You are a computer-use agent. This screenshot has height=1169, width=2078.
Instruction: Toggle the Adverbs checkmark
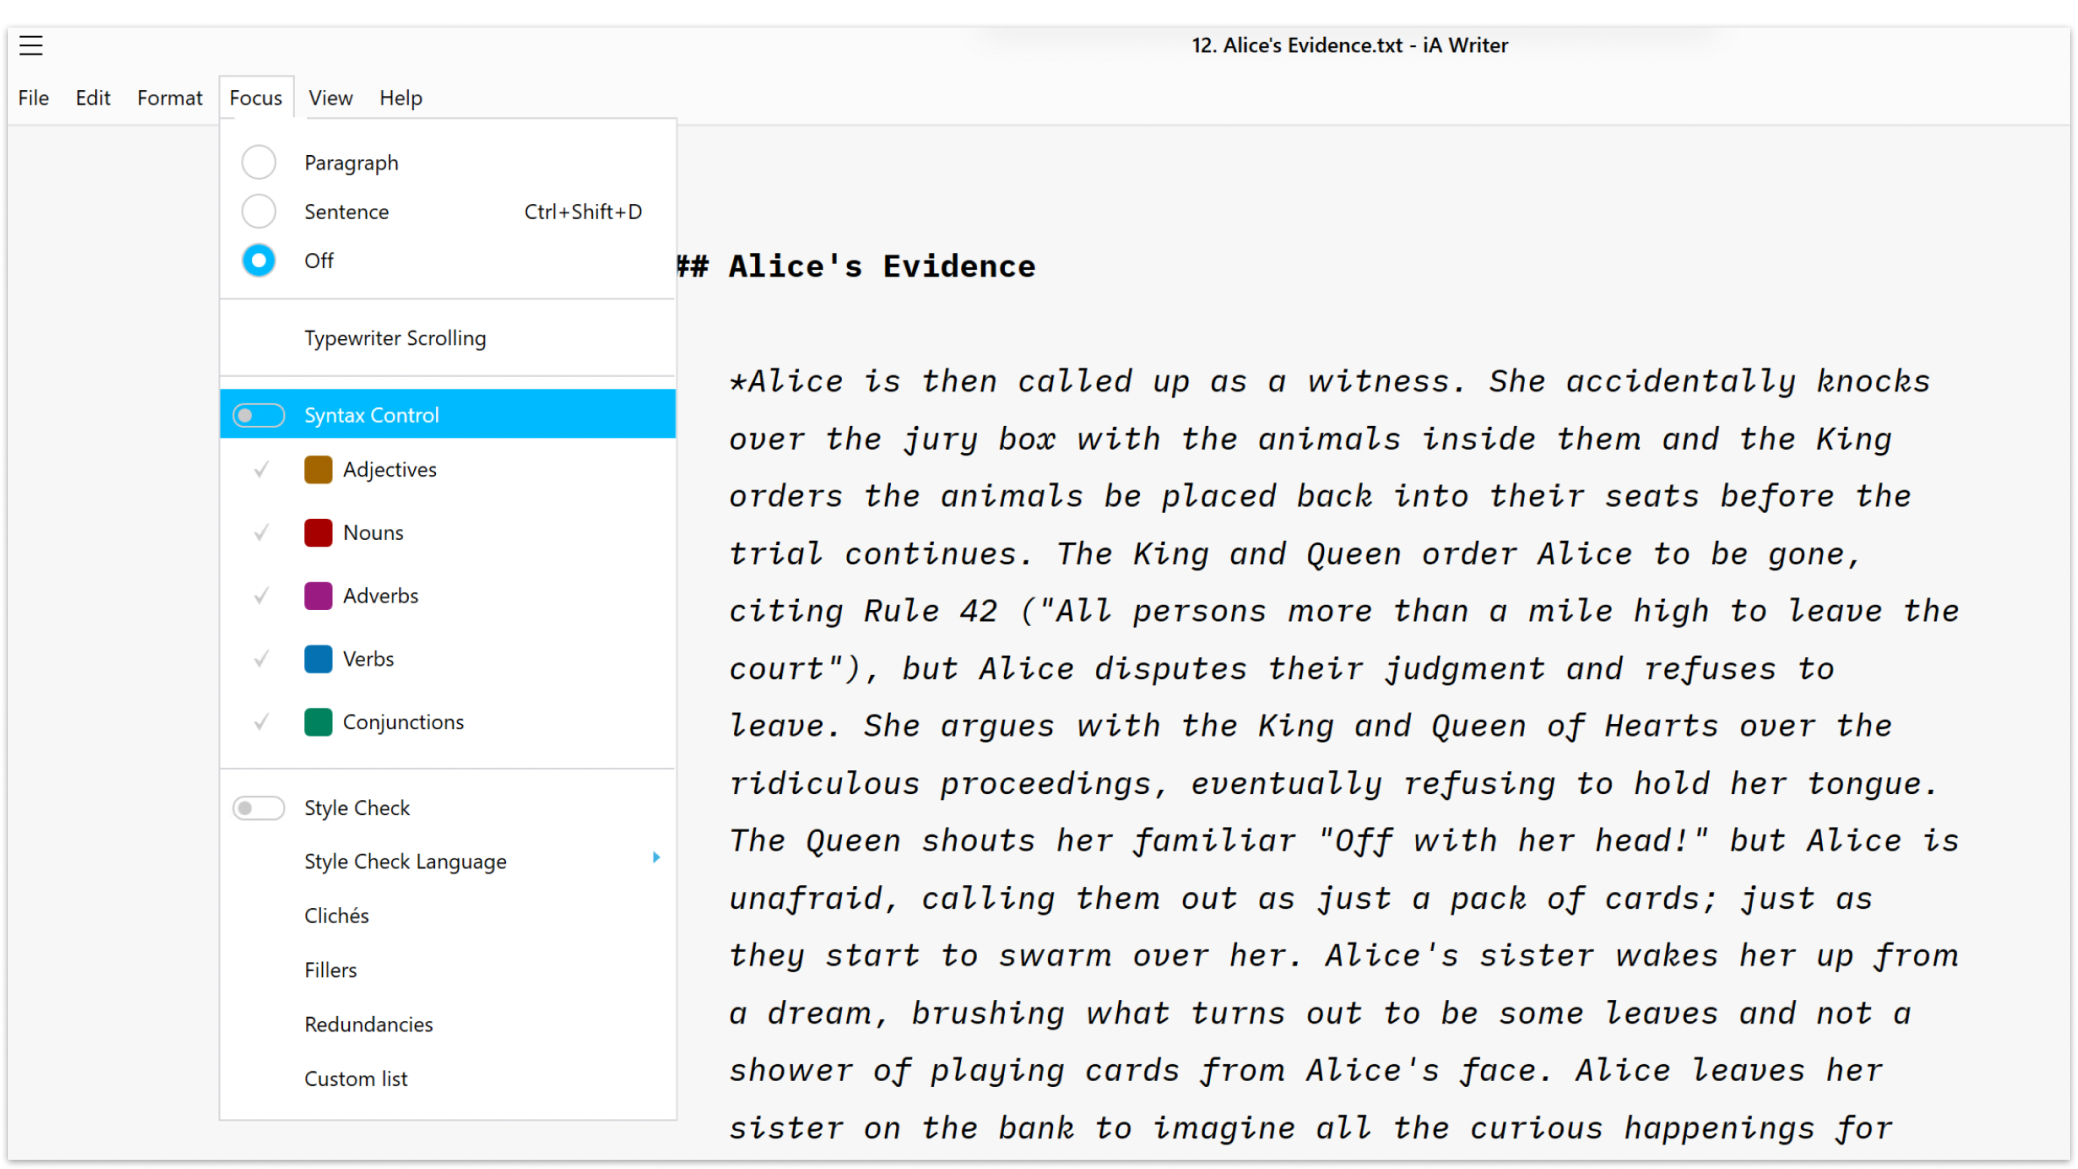coord(261,595)
